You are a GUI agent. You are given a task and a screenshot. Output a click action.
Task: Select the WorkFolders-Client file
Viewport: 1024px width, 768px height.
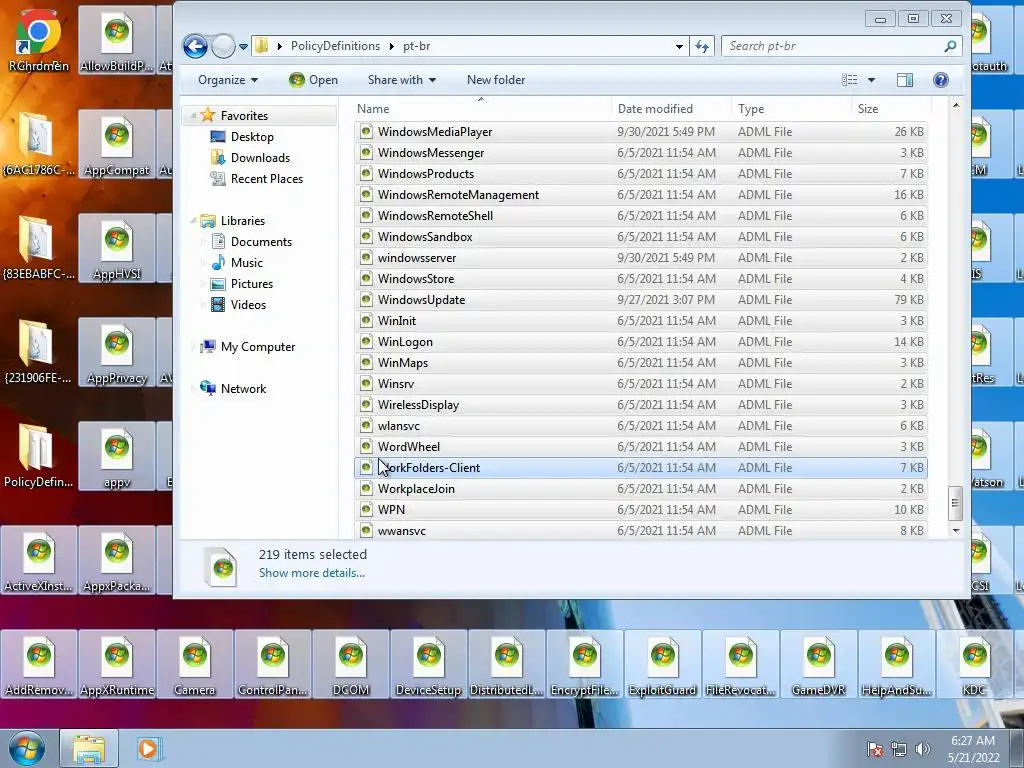(640, 468)
